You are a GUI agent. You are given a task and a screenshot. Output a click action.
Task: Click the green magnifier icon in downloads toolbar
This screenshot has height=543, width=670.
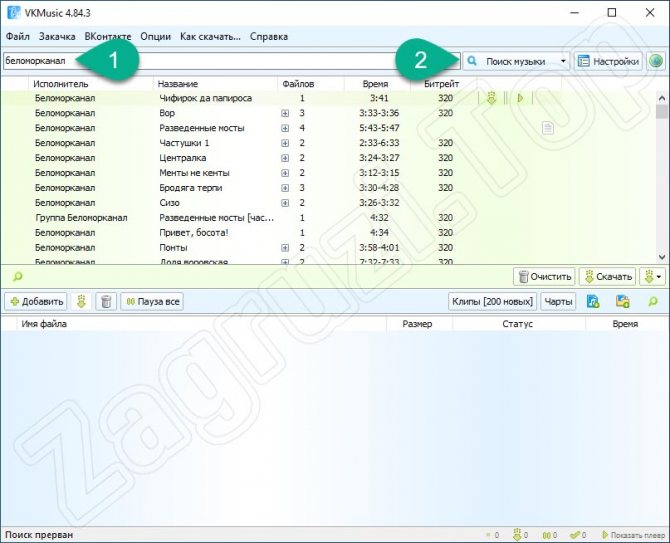652,302
